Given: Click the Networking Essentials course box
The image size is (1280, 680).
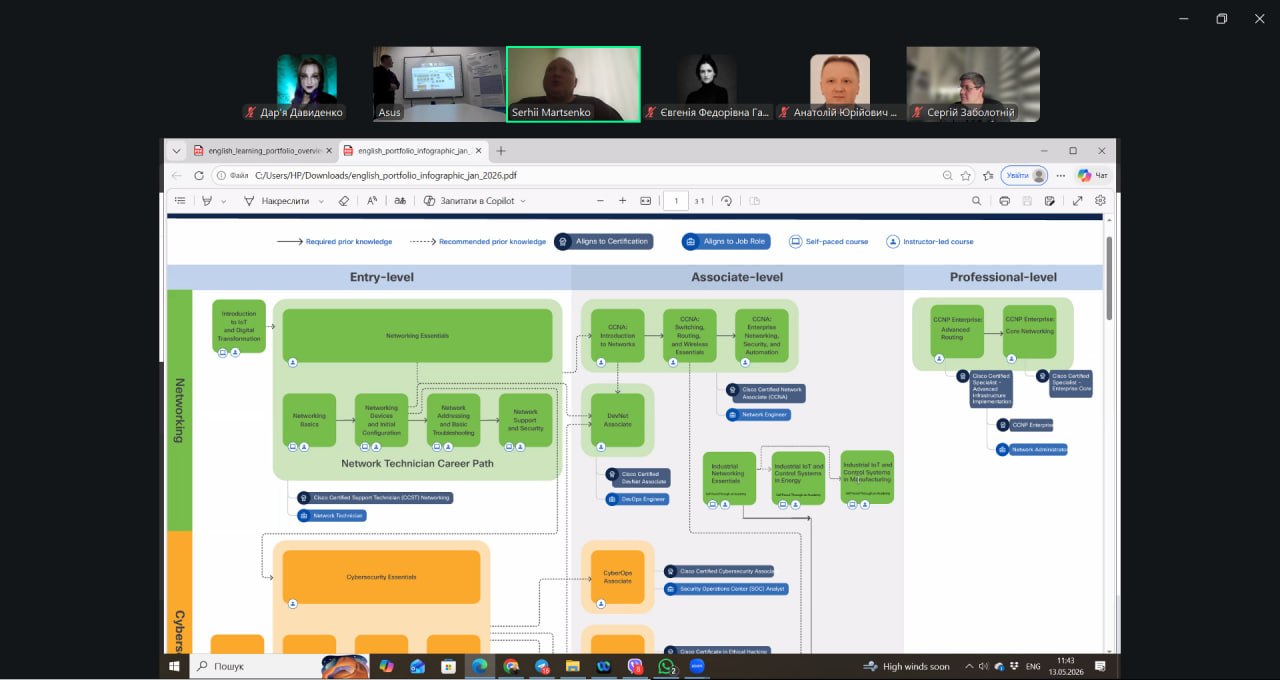Looking at the screenshot, I should click(417, 336).
